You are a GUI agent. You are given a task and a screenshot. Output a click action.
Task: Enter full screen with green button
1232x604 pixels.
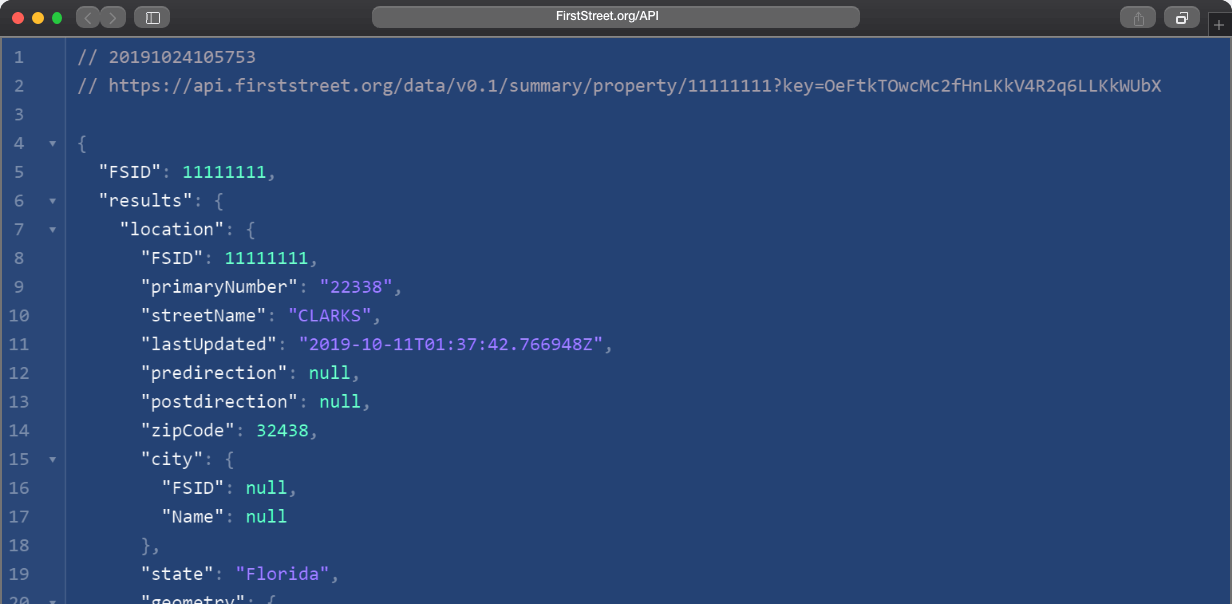[x=57, y=17]
